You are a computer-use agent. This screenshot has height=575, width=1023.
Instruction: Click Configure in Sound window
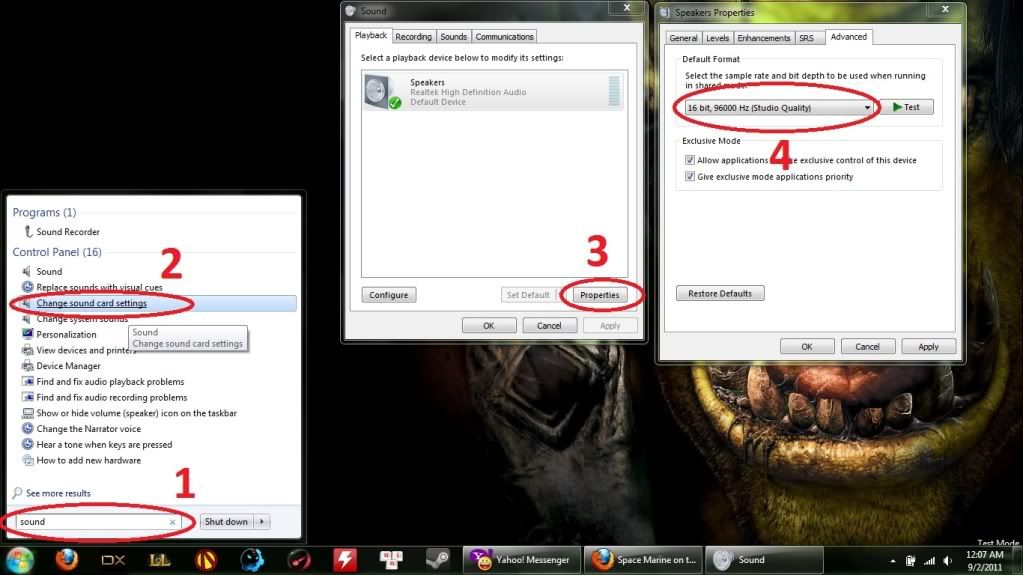click(388, 295)
